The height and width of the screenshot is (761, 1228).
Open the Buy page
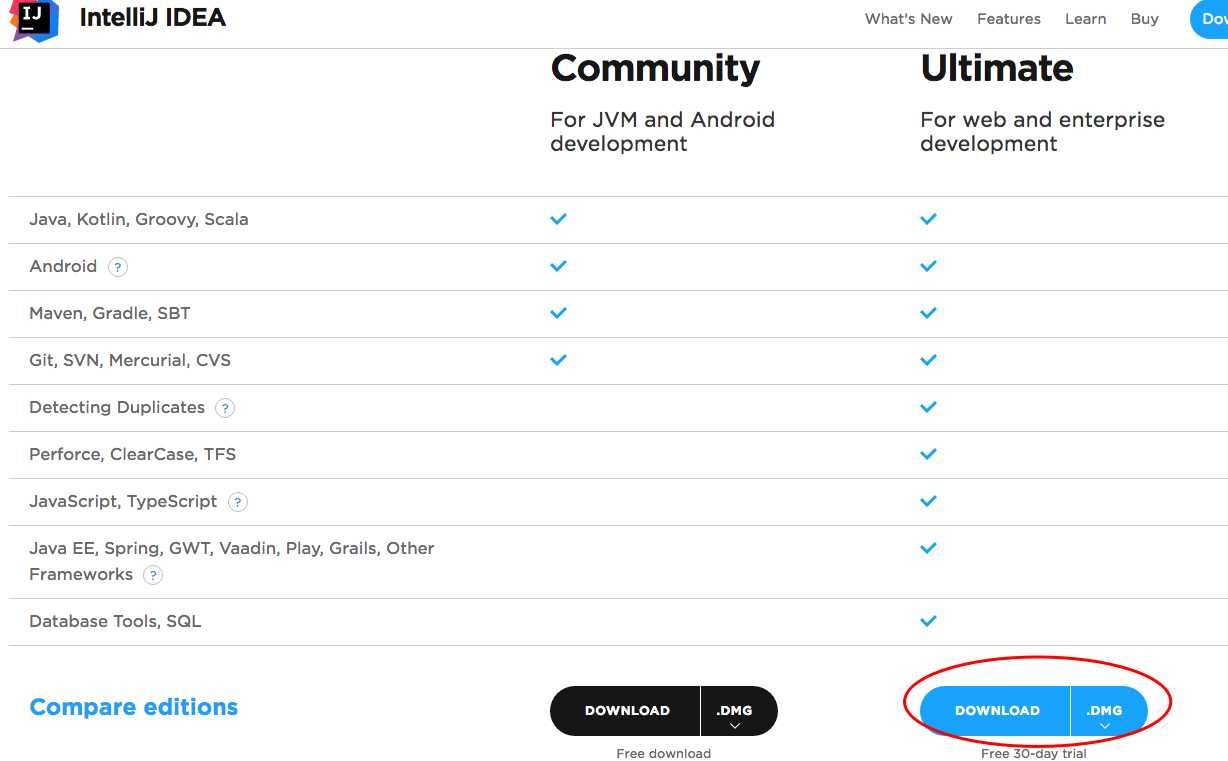click(1144, 19)
